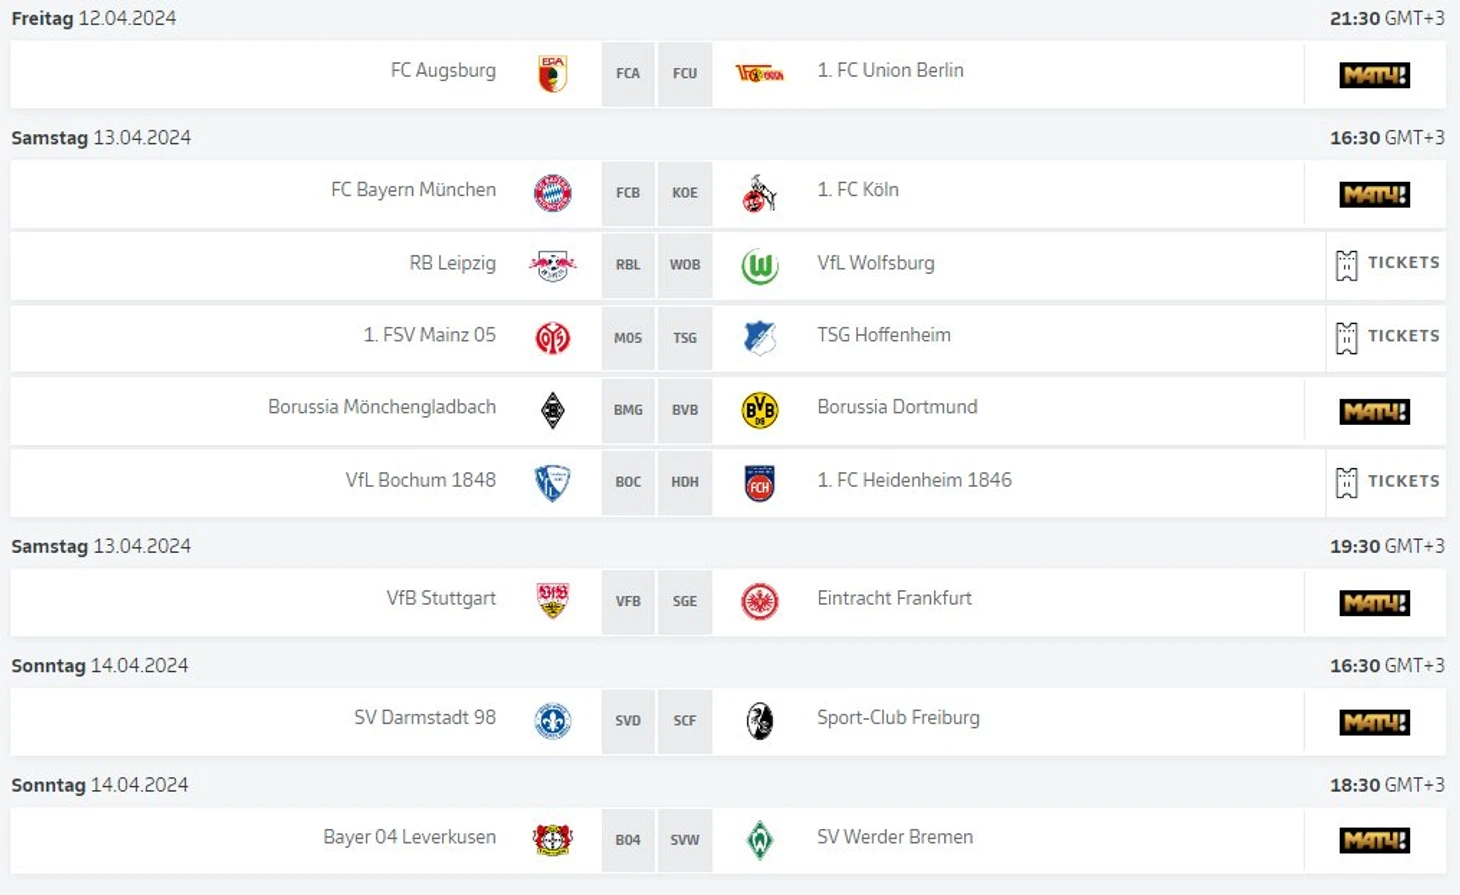
Task: Select the Bayer 04 Leverkusen crest
Action: [x=552, y=840]
